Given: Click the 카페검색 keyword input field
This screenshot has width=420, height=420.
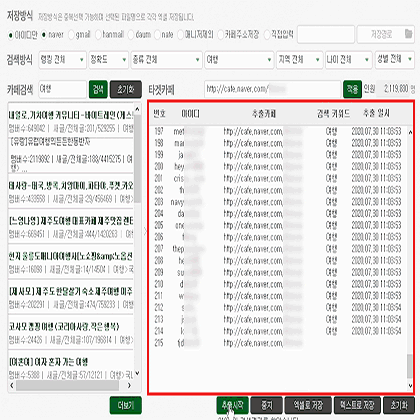Looking at the screenshot, I should click(x=62, y=89).
